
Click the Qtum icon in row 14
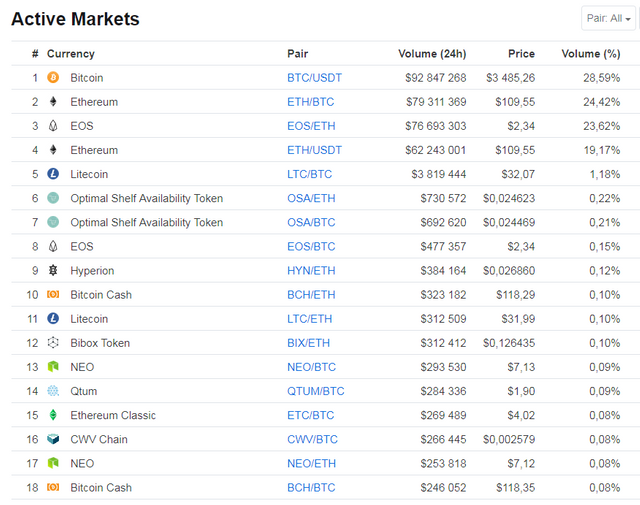pos(53,390)
